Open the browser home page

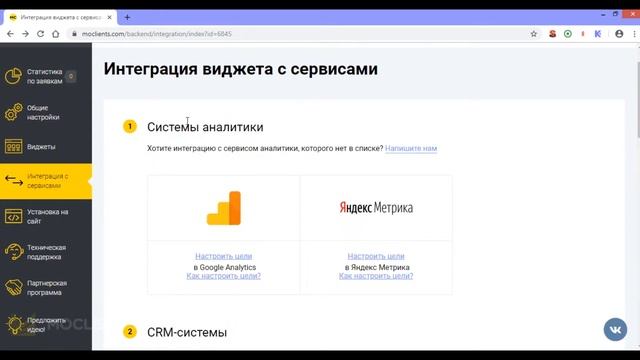56,34
